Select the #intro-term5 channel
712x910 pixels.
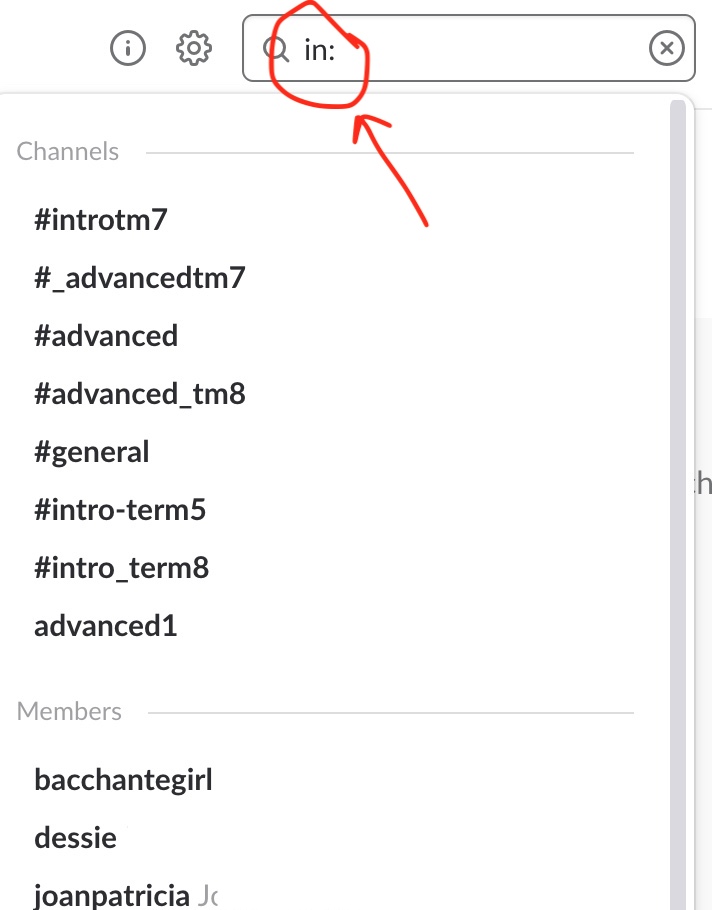[120, 510]
